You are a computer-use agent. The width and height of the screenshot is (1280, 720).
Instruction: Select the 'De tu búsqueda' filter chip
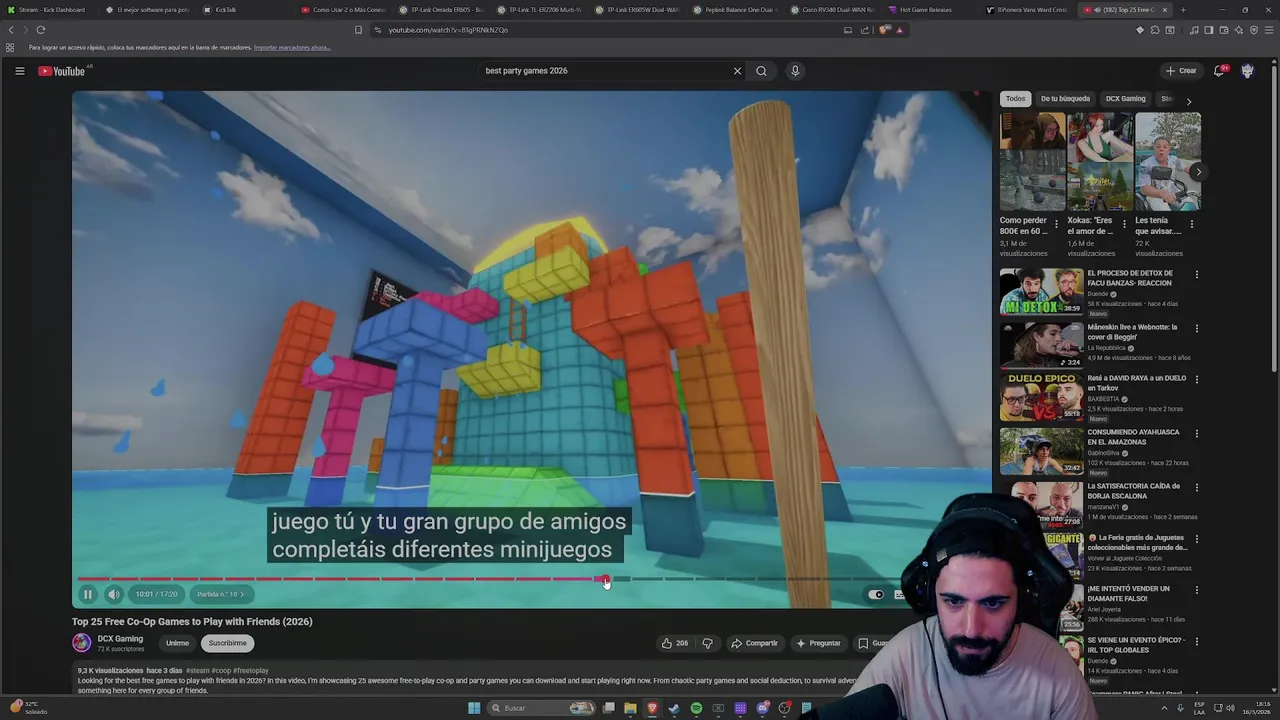(x=1065, y=99)
